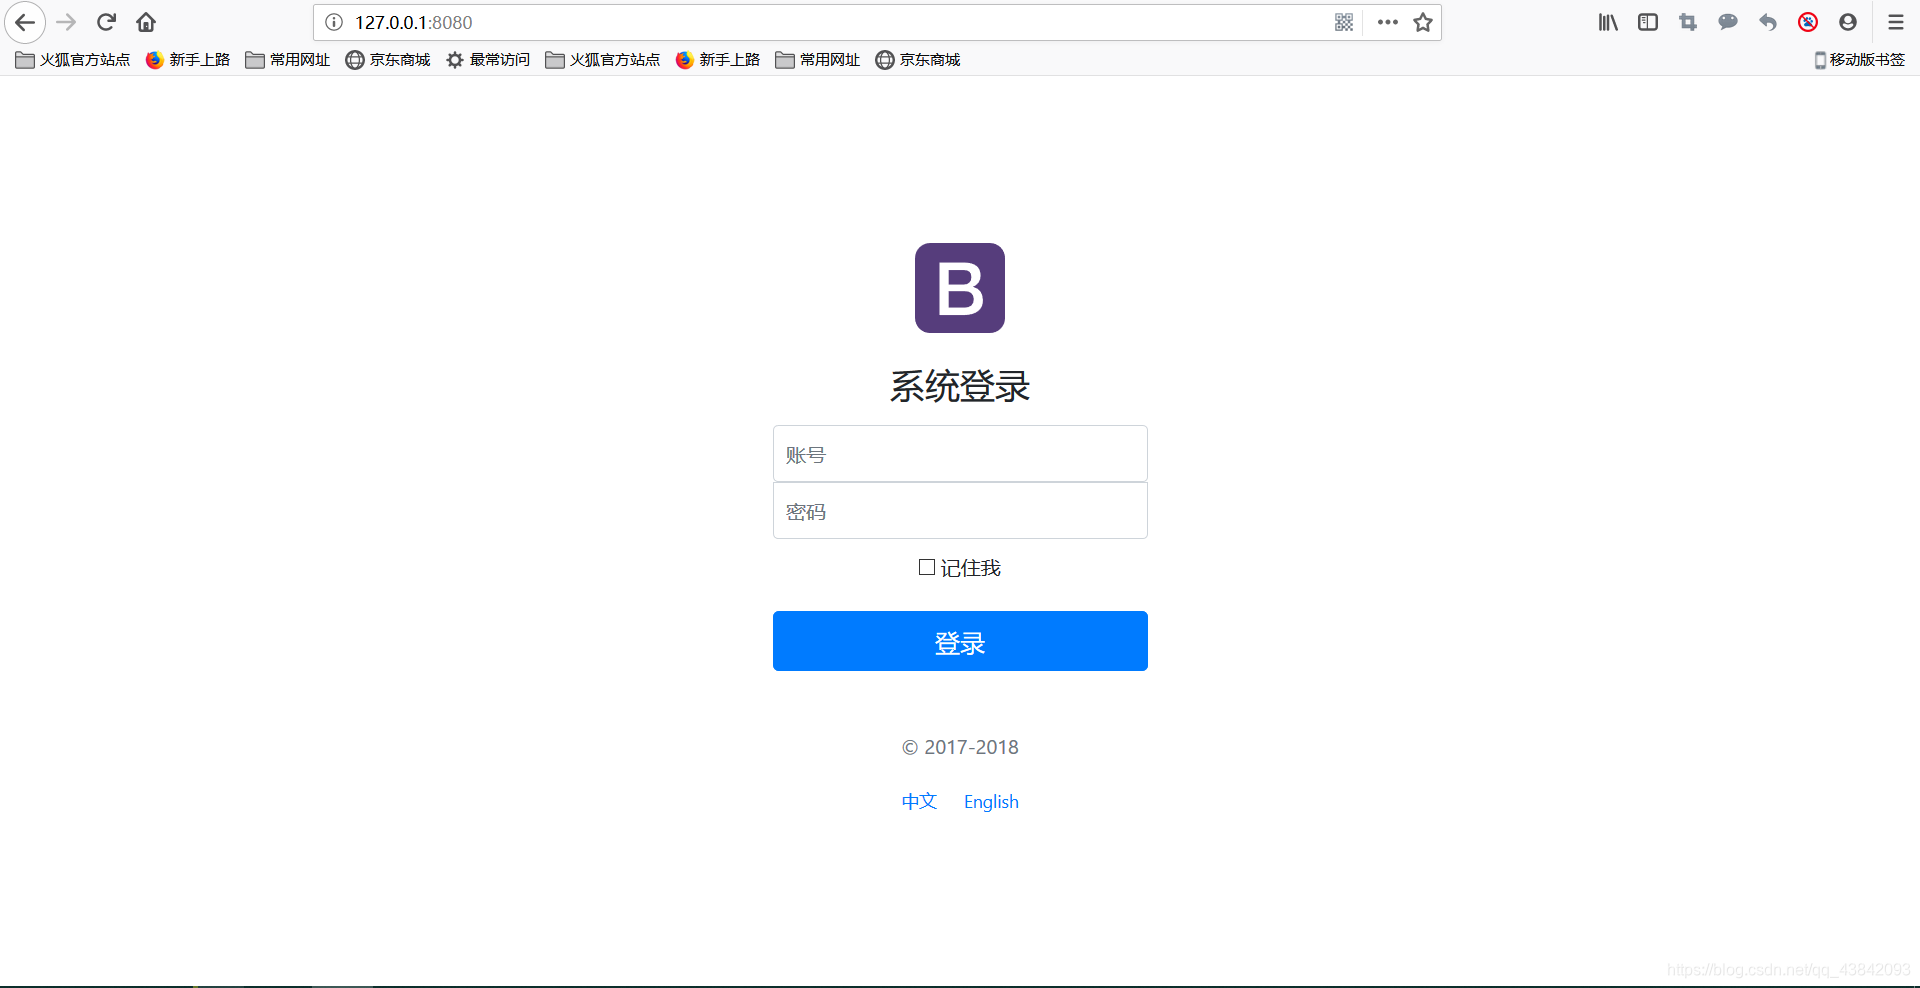
Task: Check the 记住我 checkbox
Action: (x=926, y=566)
